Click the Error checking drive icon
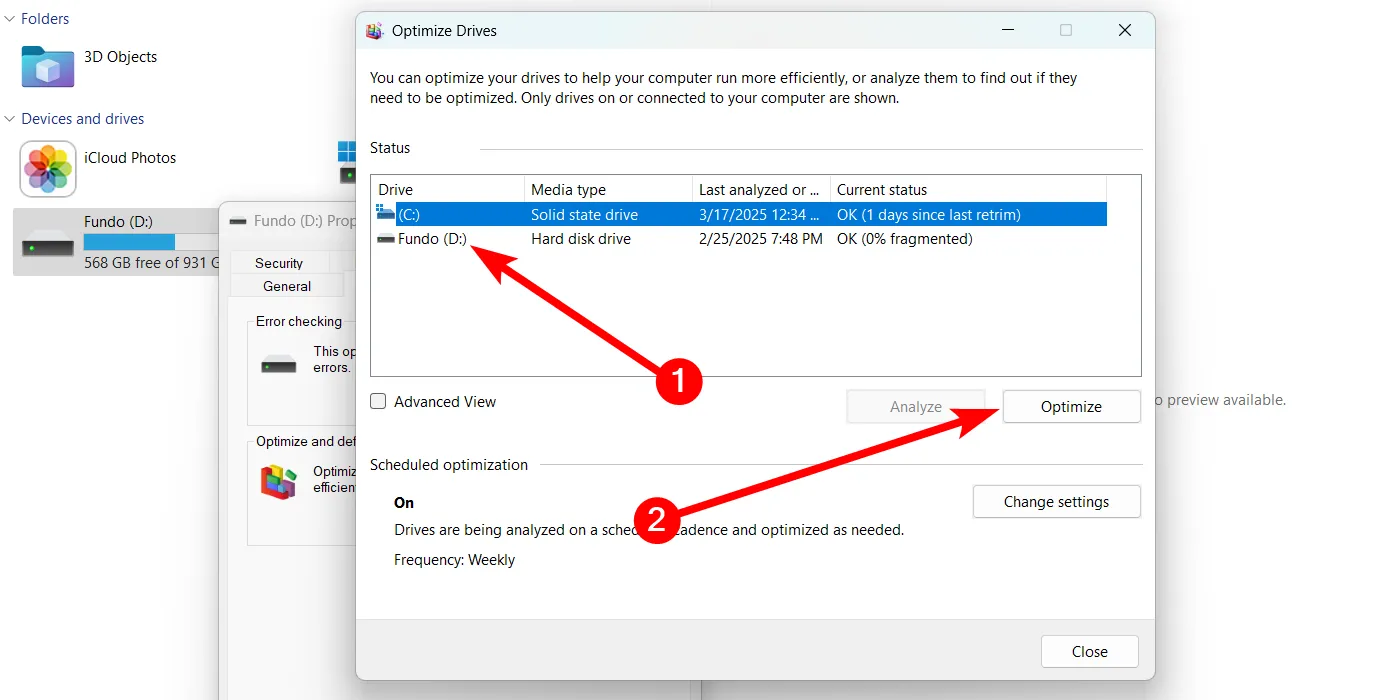This screenshot has height=700, width=1400. point(278,364)
